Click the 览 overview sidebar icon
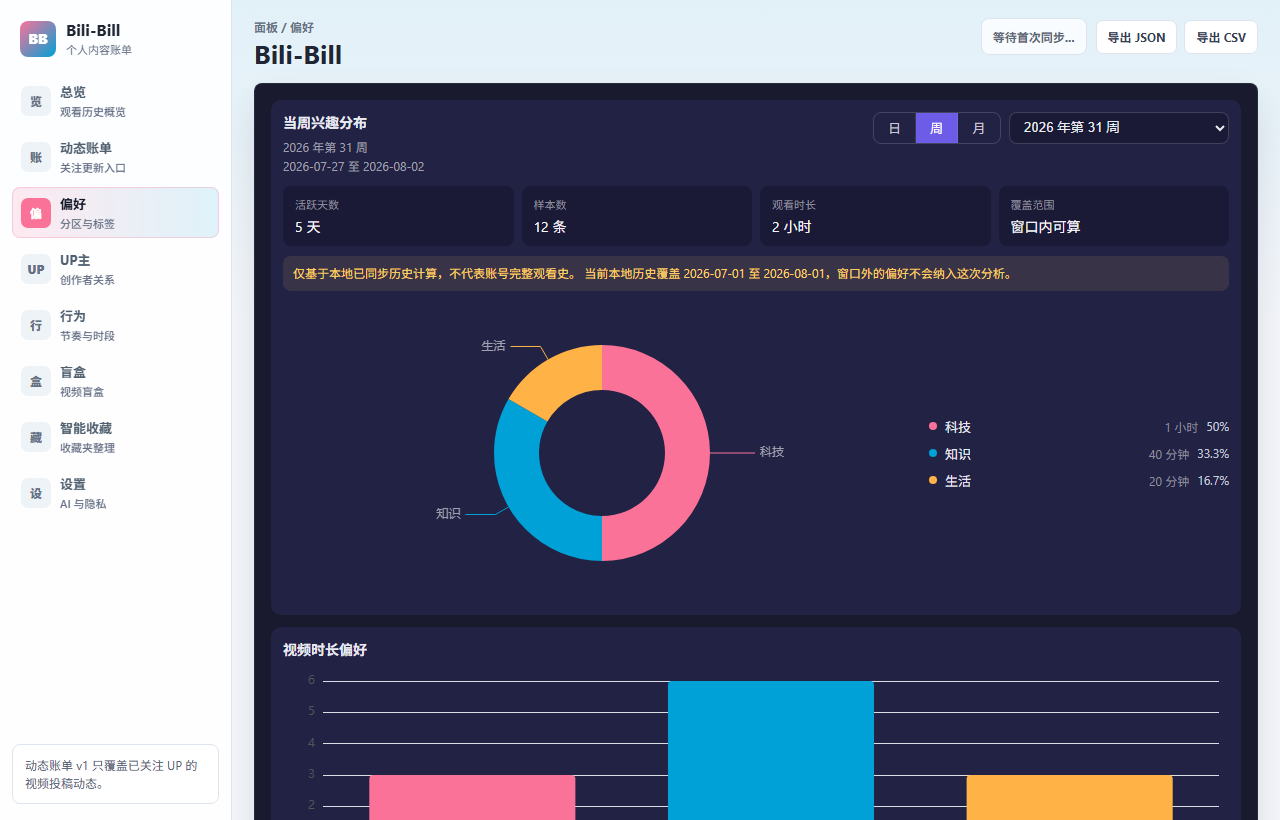 pyautogui.click(x=36, y=101)
